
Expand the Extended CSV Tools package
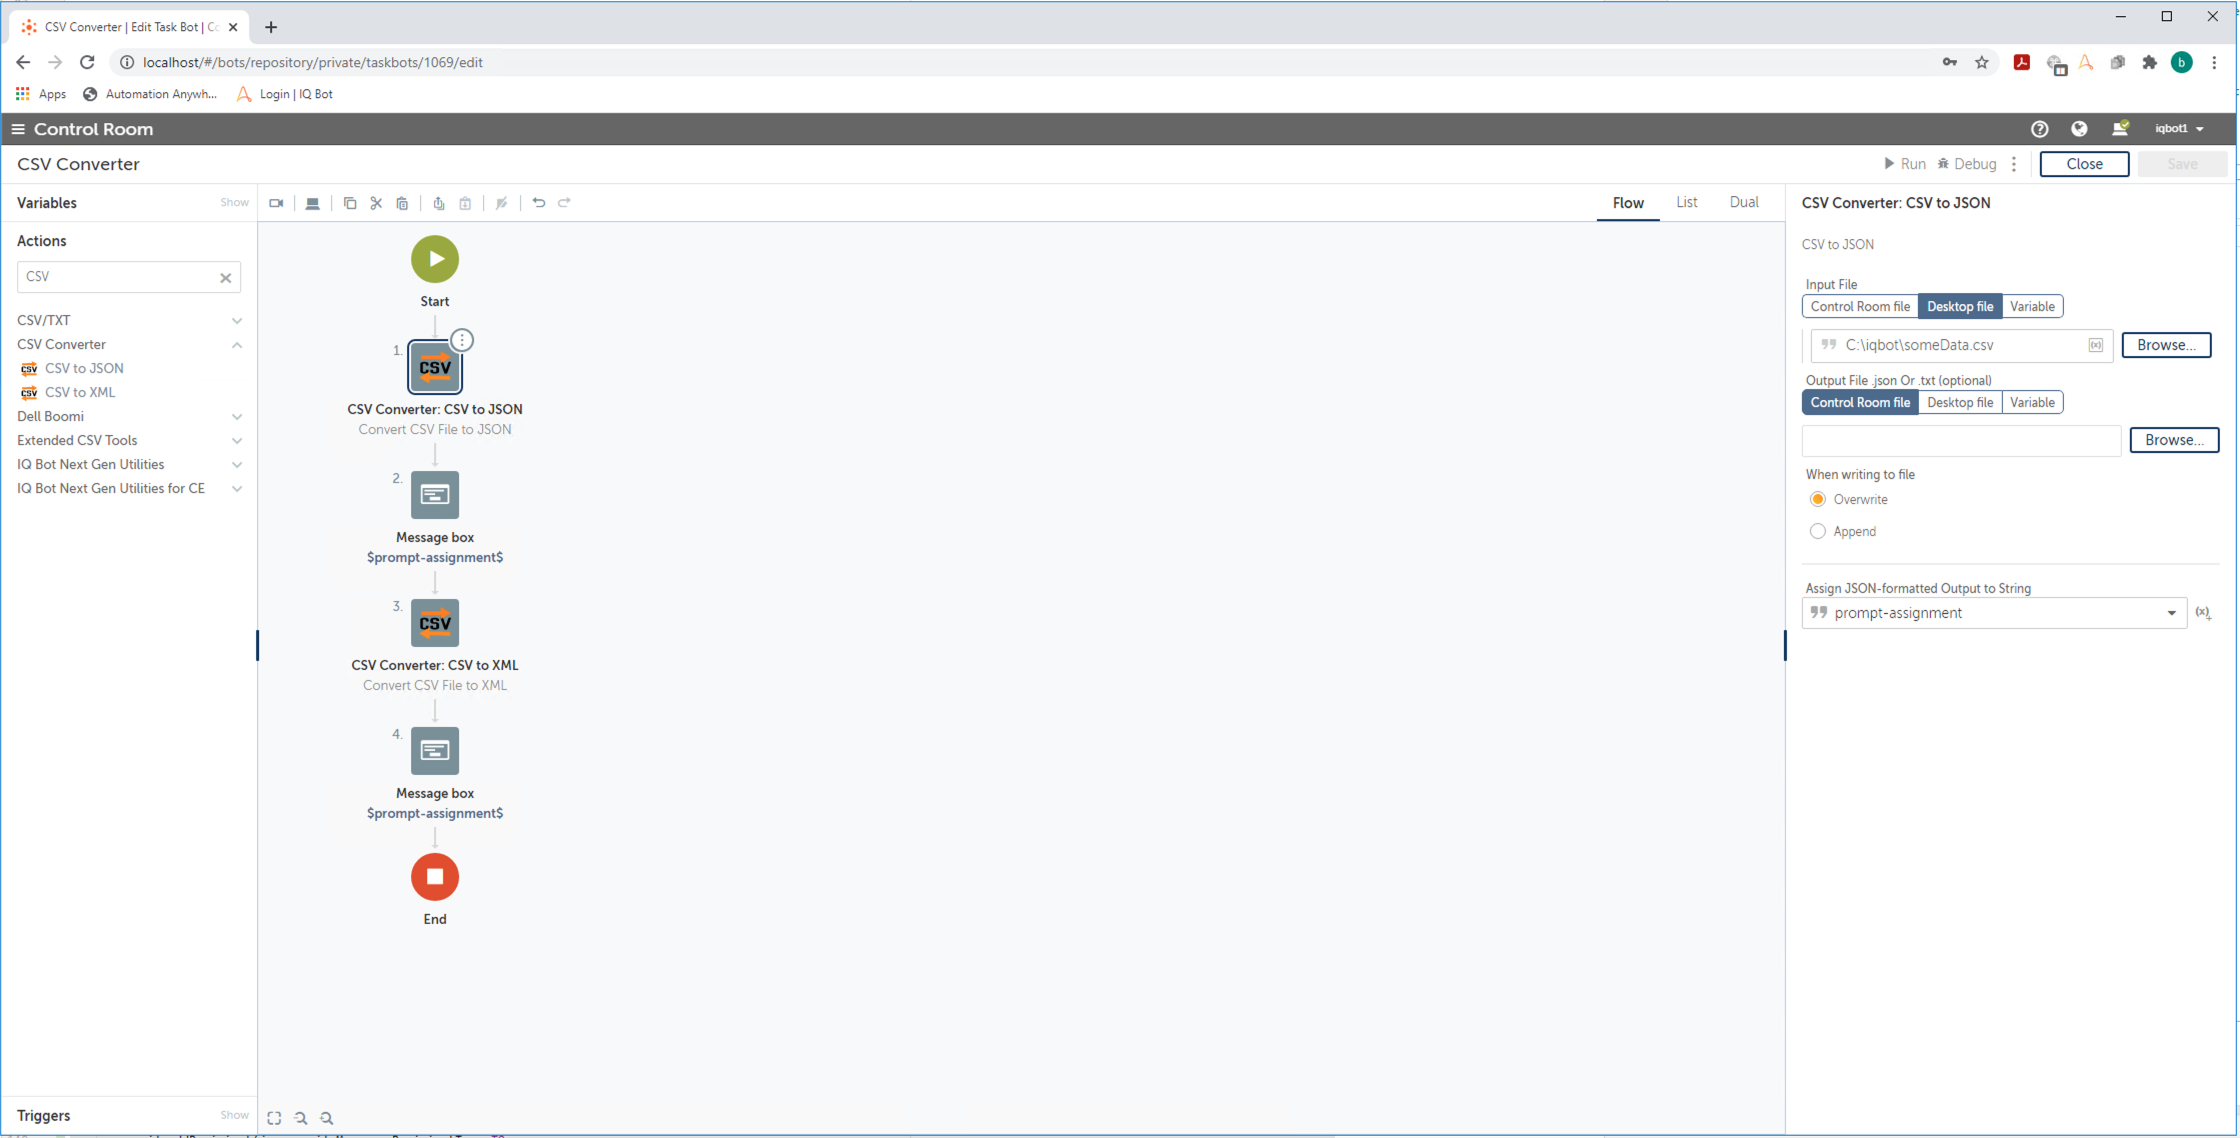(237, 441)
